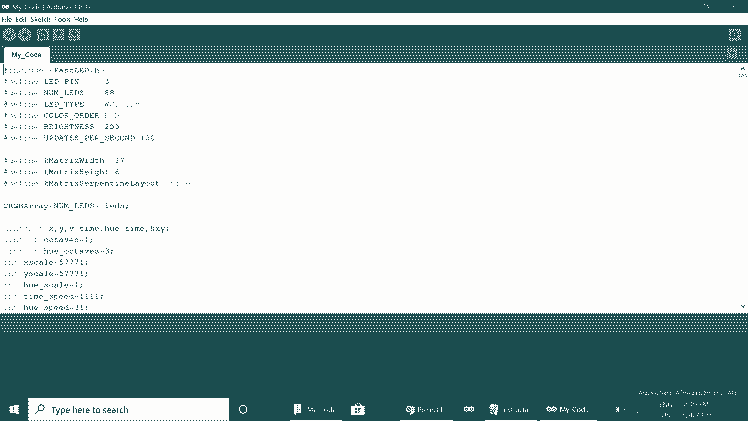Click the kMatrixWidth define line
Viewport: 748px width, 421px height.
[64, 161]
